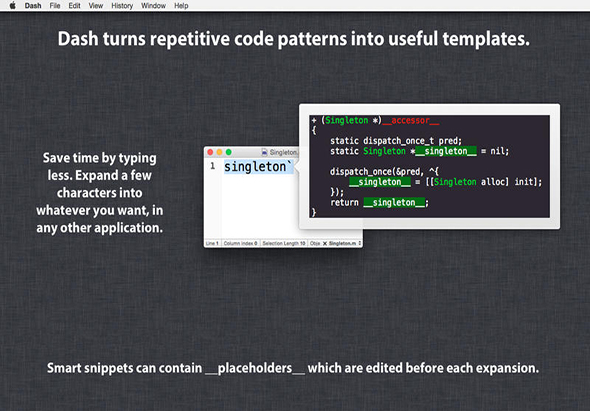Click the Selection Length status field

(x=284, y=244)
